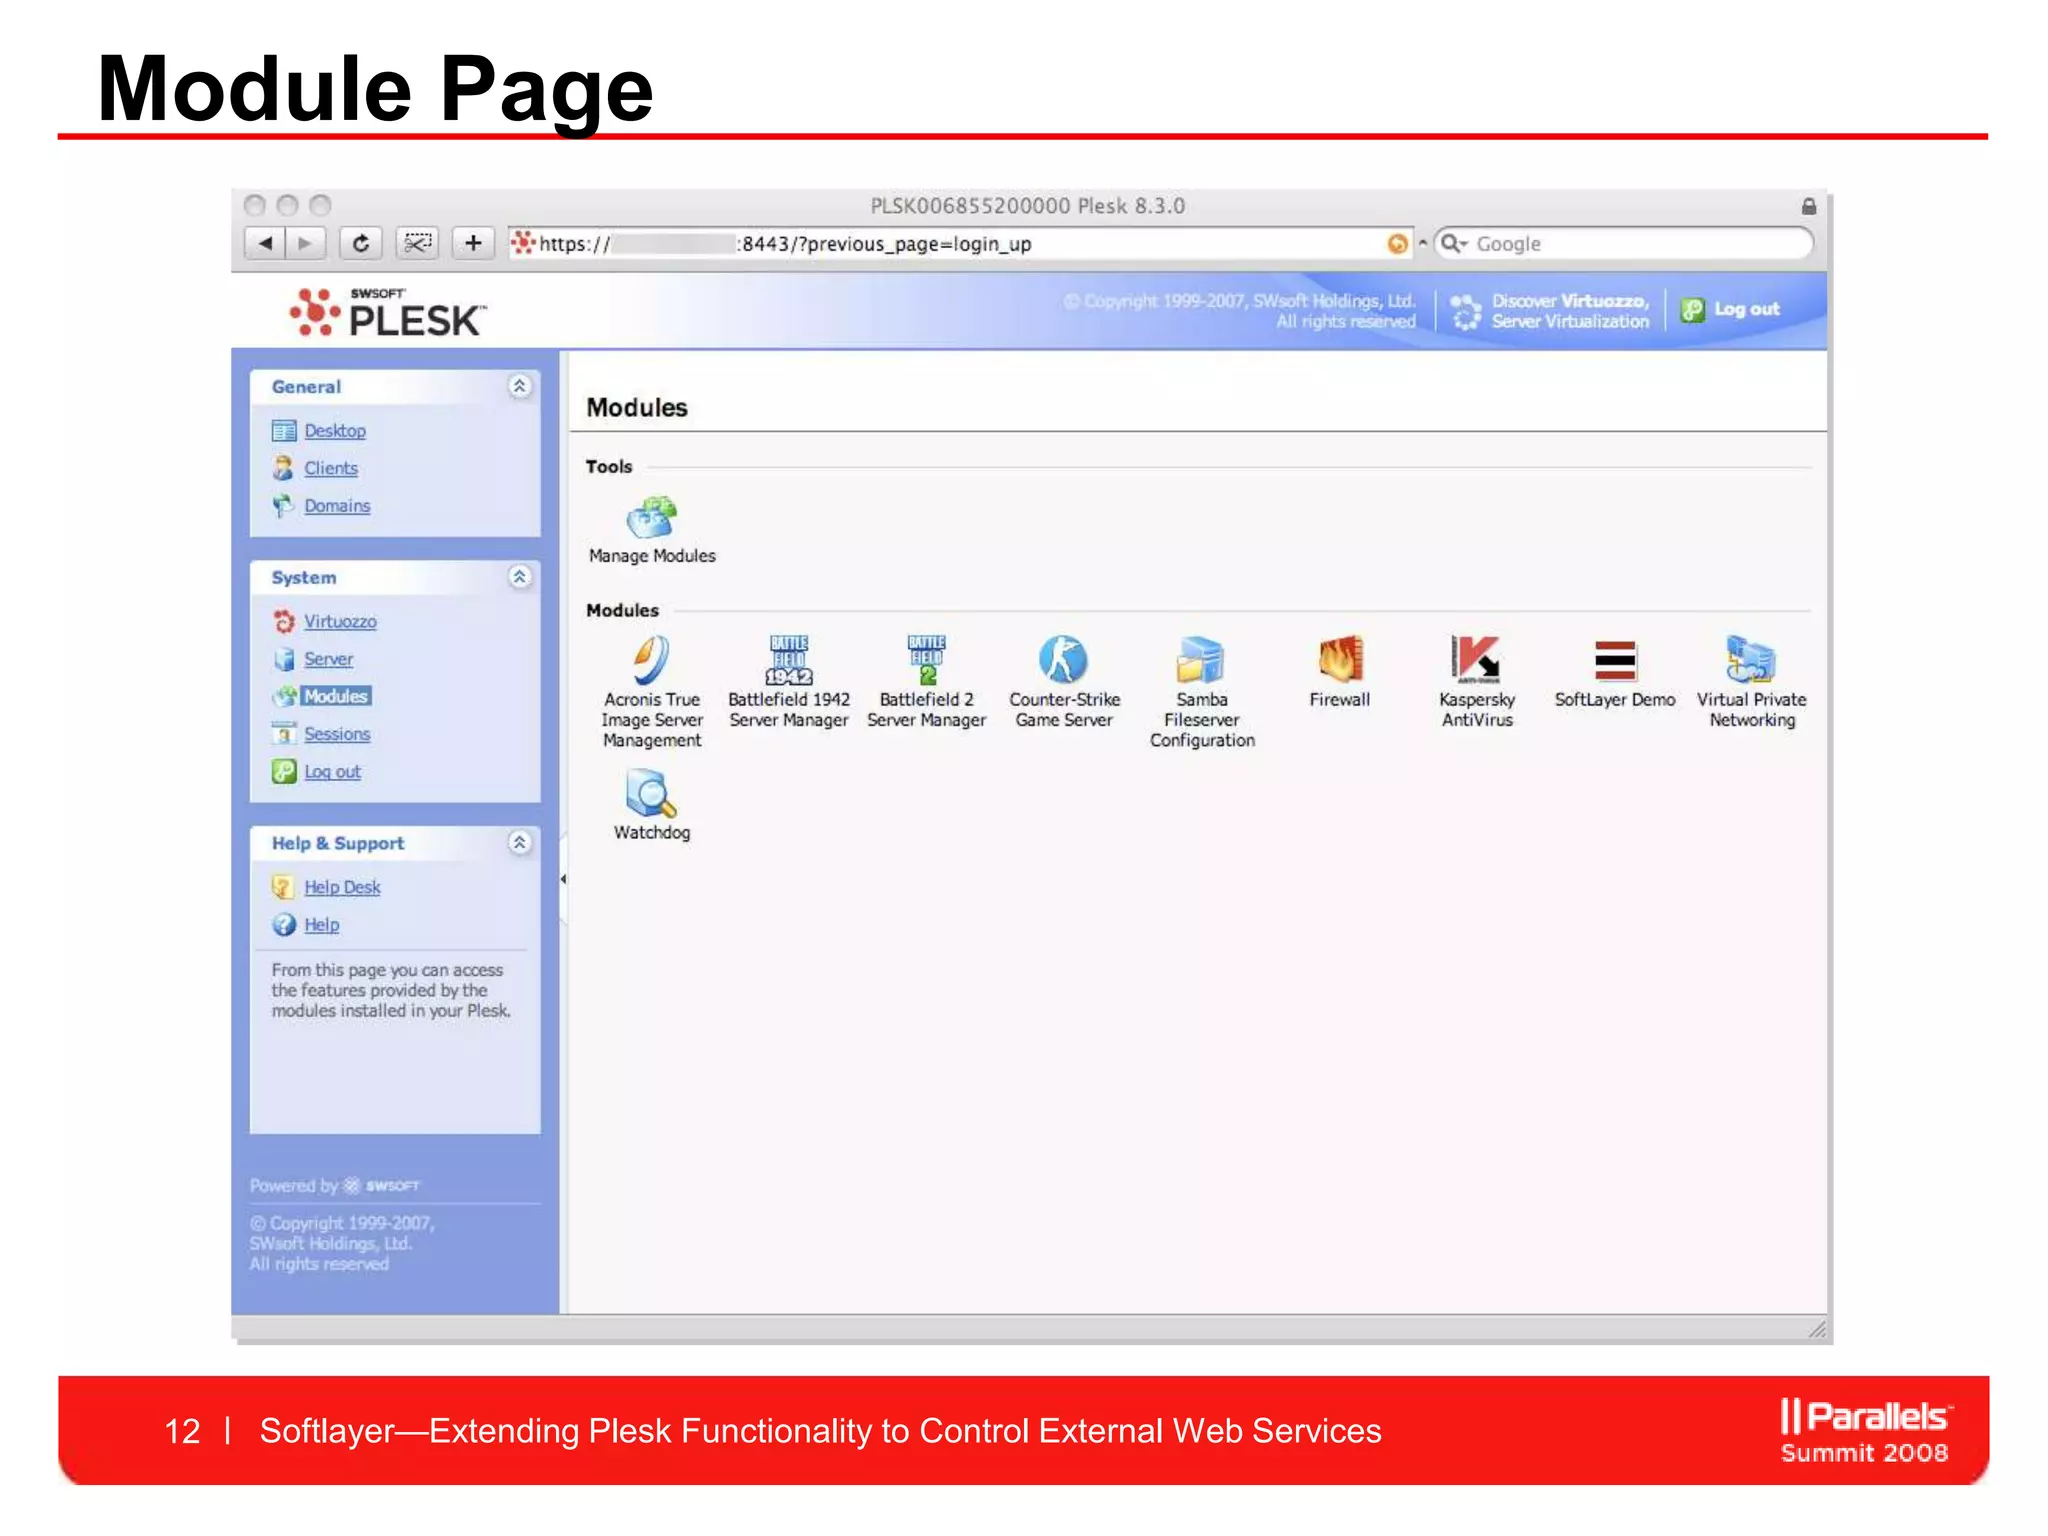2048x1536 pixels.
Task: Click the orange RSS/snapback icon in address bar
Action: 1398,244
